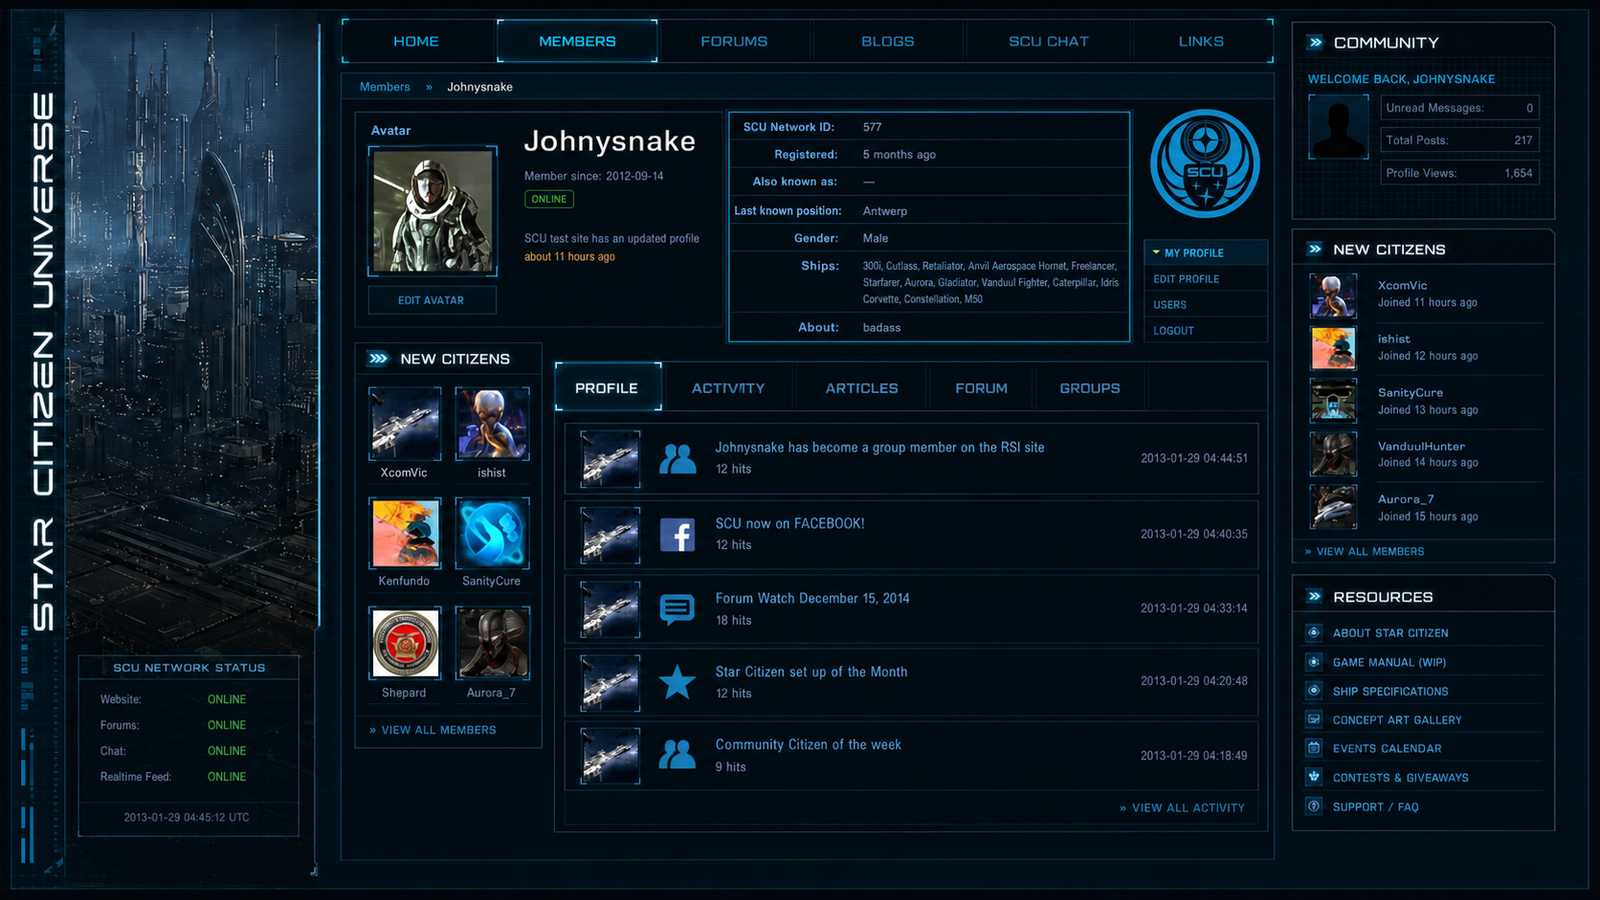1600x900 pixels.
Task: Switch to the PROFILE sub-tab
Action: [607, 388]
